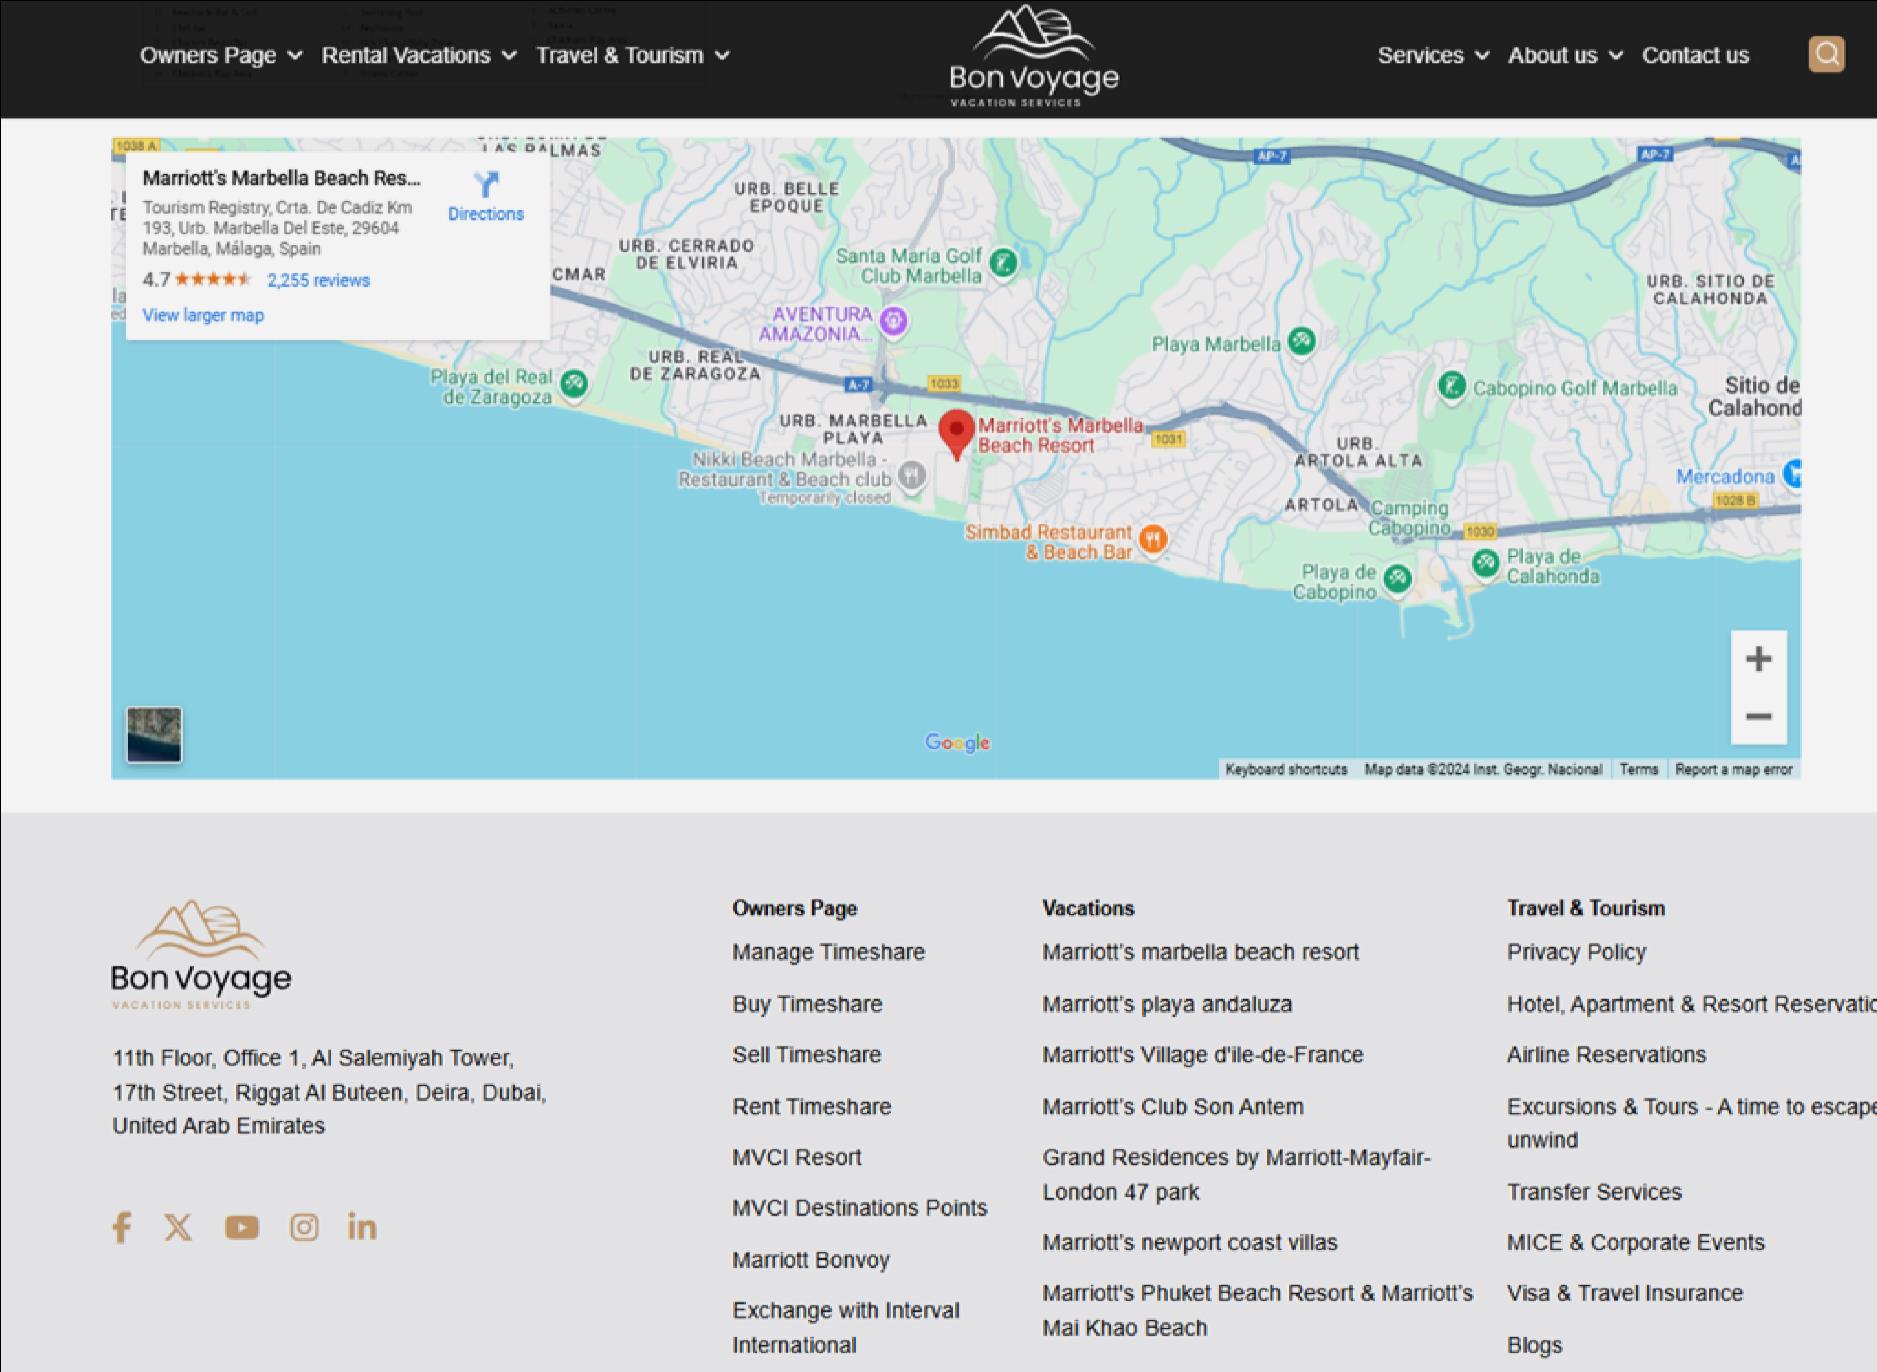The height and width of the screenshot is (1372, 1877).
Task: Select Cabopino Golf Marbella map marker
Action: coord(1452,385)
